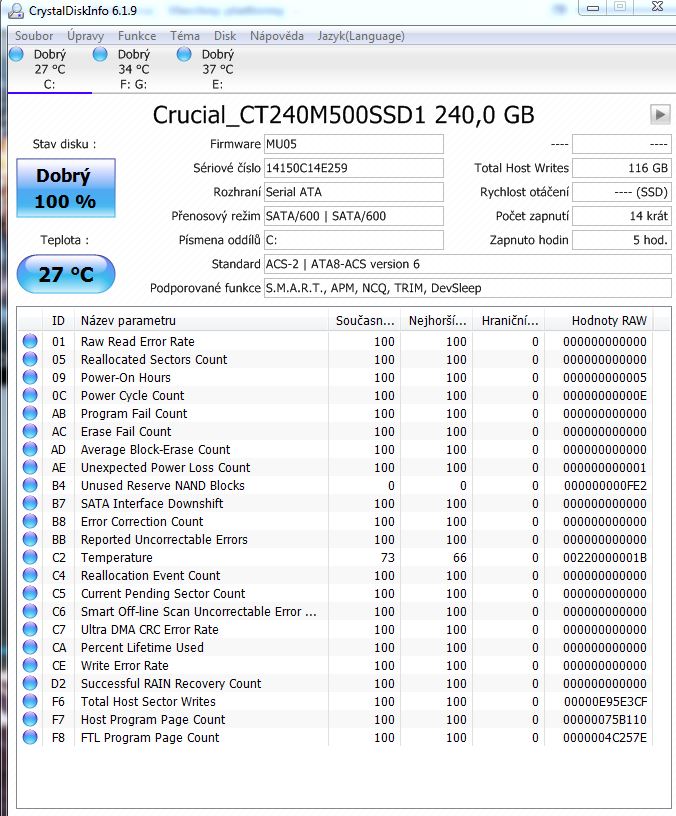
Task: Click the Současn... column header
Action: coord(365,321)
